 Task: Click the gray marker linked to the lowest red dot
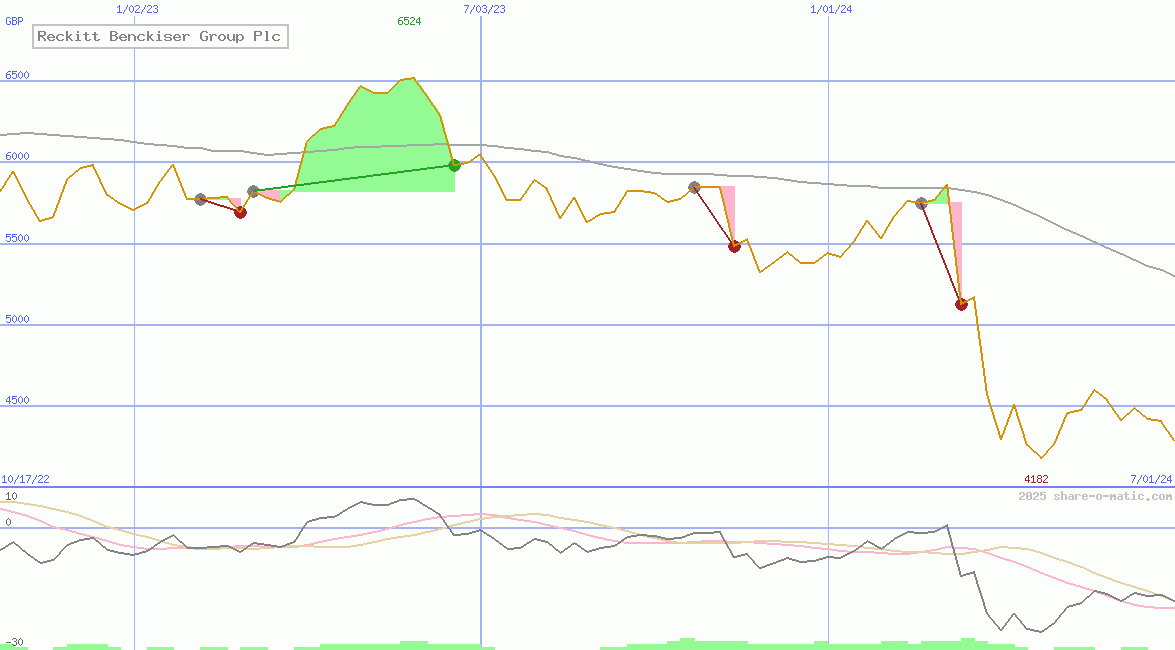[921, 203]
